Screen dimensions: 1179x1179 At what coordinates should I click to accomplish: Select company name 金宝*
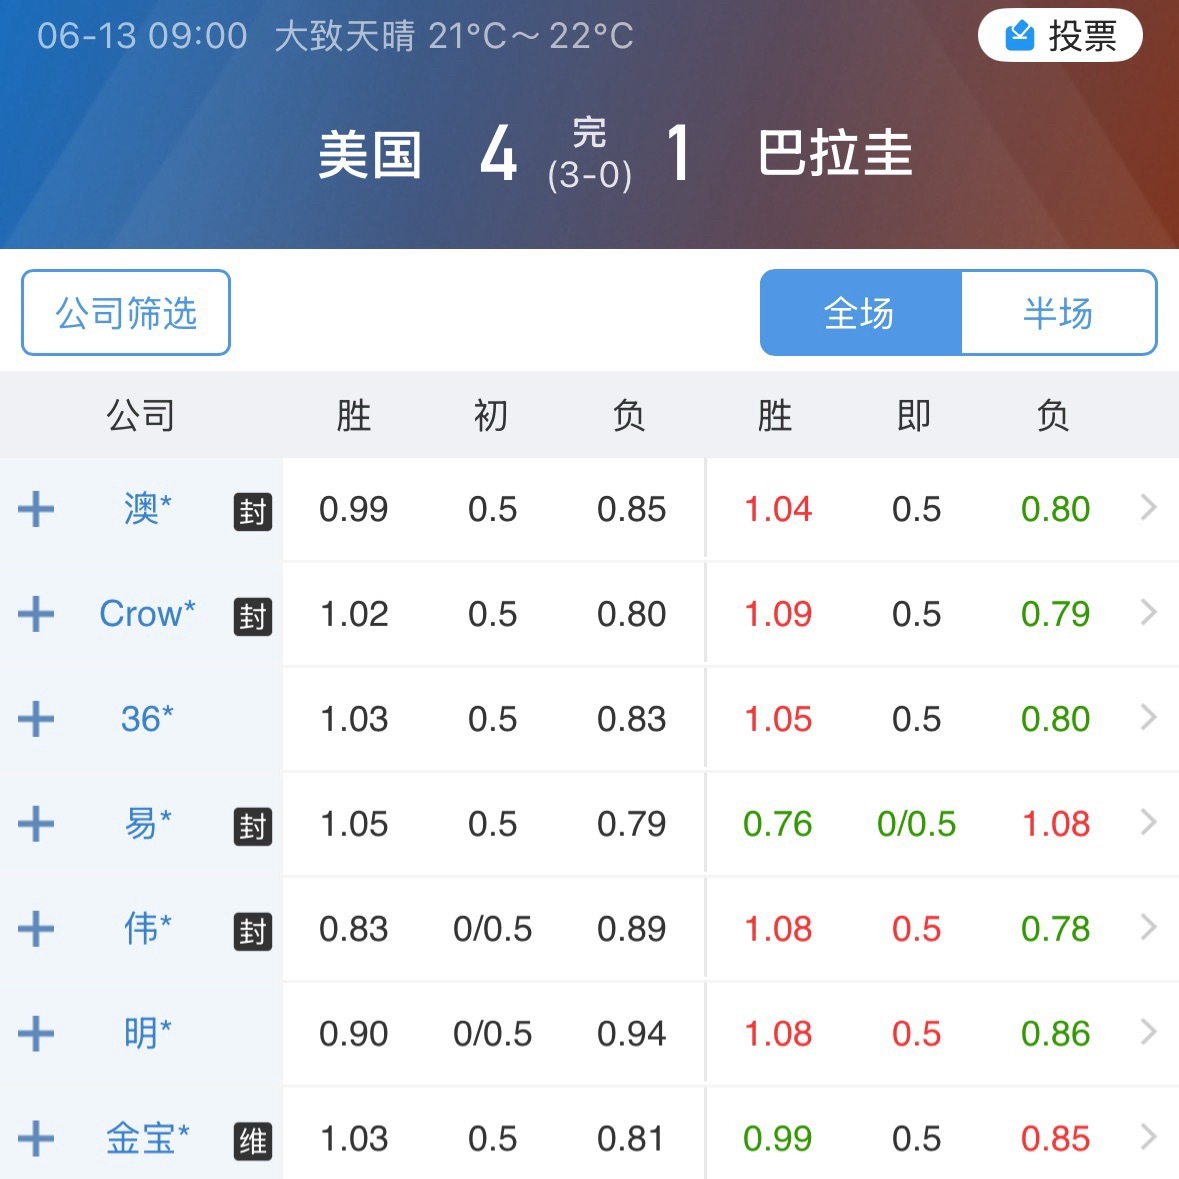[147, 1138]
